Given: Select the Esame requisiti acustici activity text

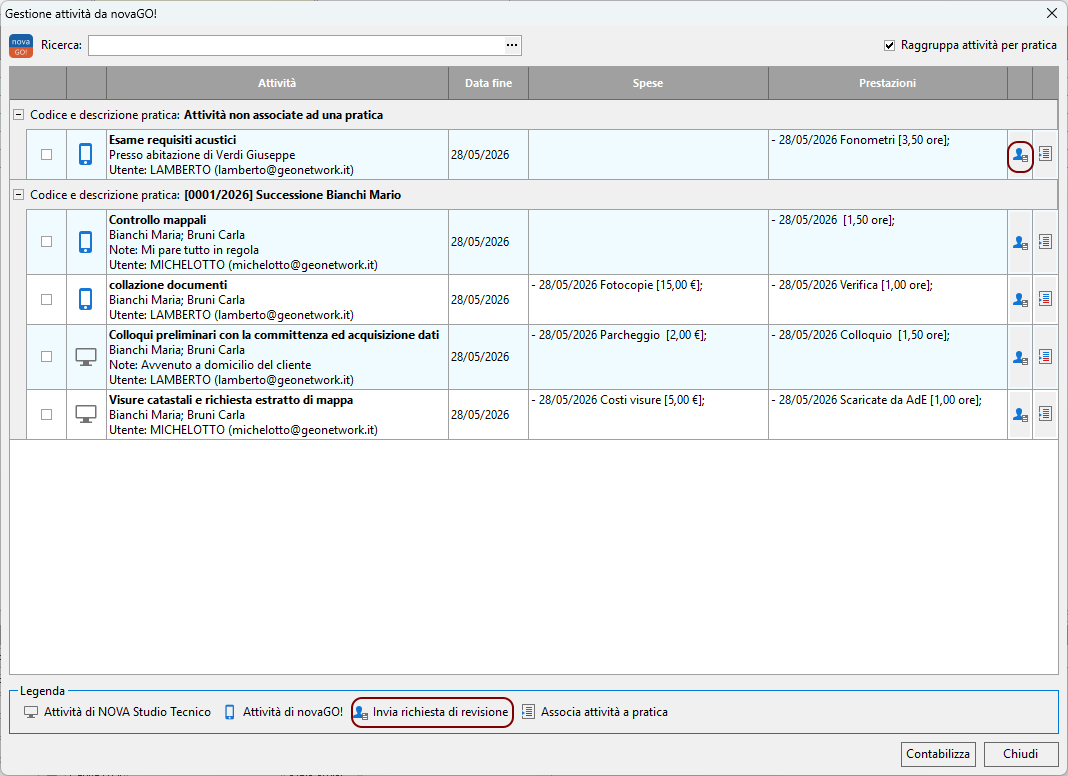Looking at the screenshot, I should click(172, 140).
